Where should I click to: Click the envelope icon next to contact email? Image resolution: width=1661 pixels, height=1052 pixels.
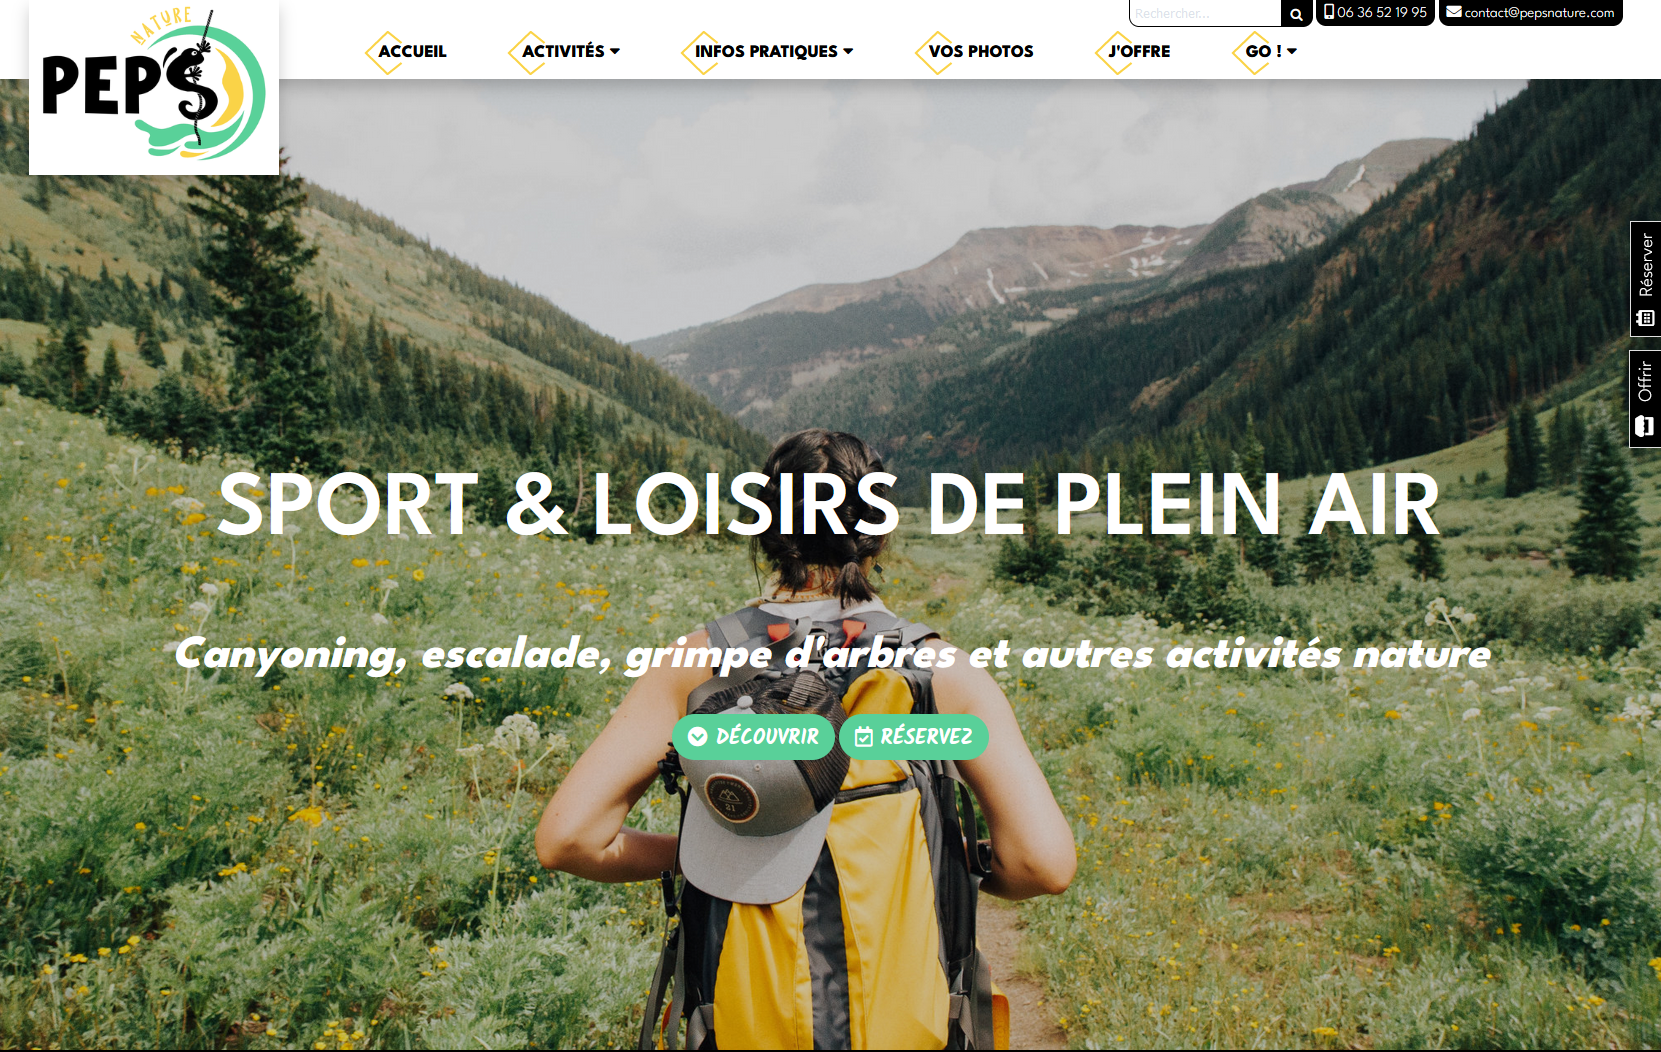(1454, 12)
